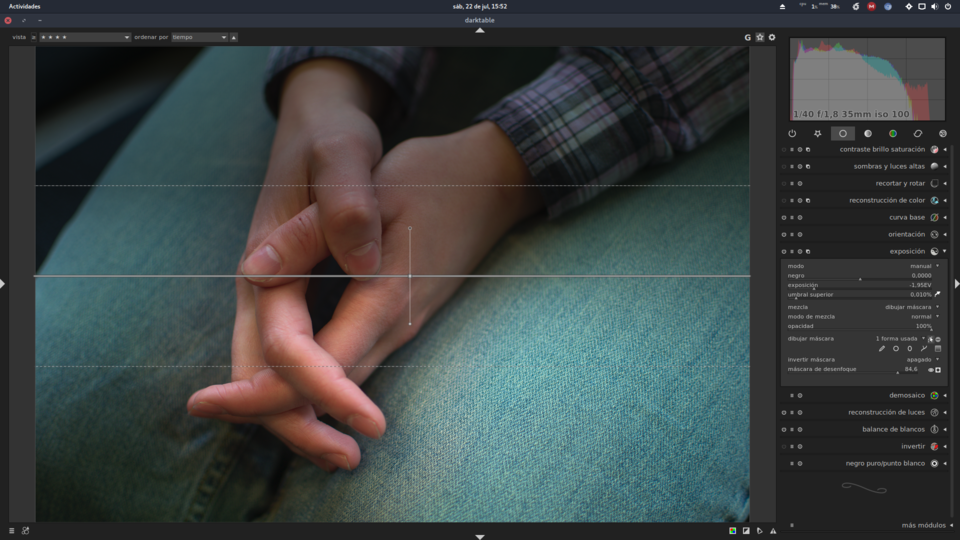This screenshot has height=540, width=960.
Task: Expand the curva base module
Action: pos(945,217)
